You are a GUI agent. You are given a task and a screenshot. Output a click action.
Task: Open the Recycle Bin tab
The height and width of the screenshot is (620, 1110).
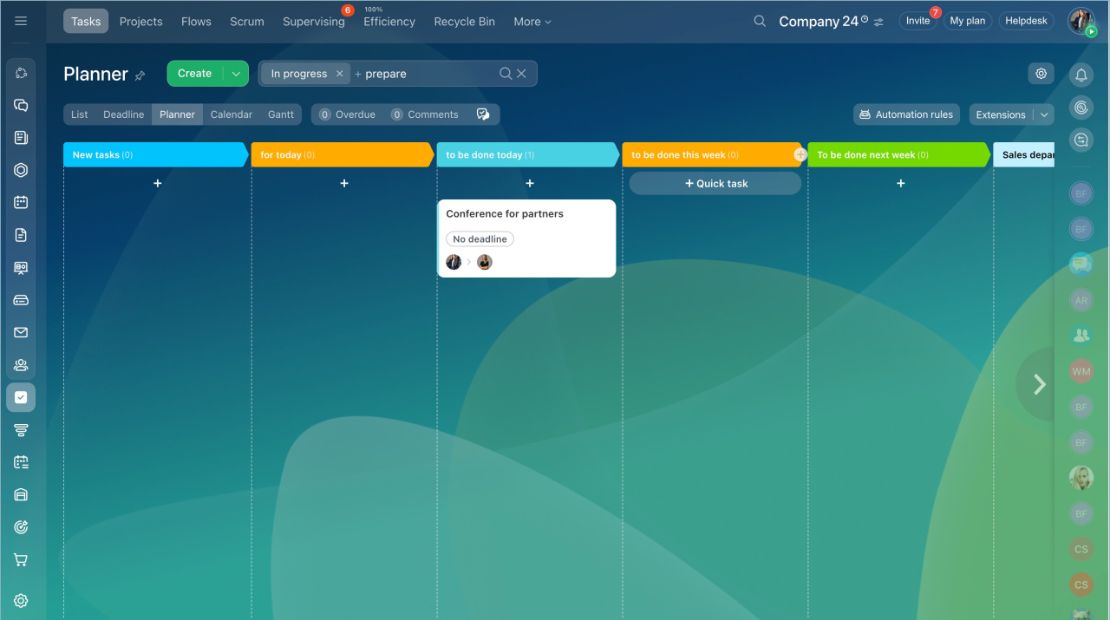pos(464,22)
